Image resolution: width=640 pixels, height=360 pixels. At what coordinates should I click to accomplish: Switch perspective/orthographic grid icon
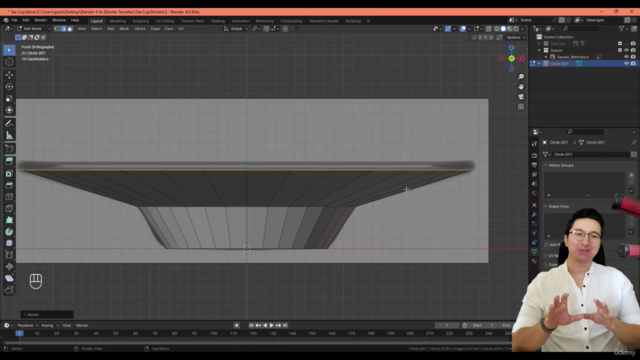[x=521, y=107]
